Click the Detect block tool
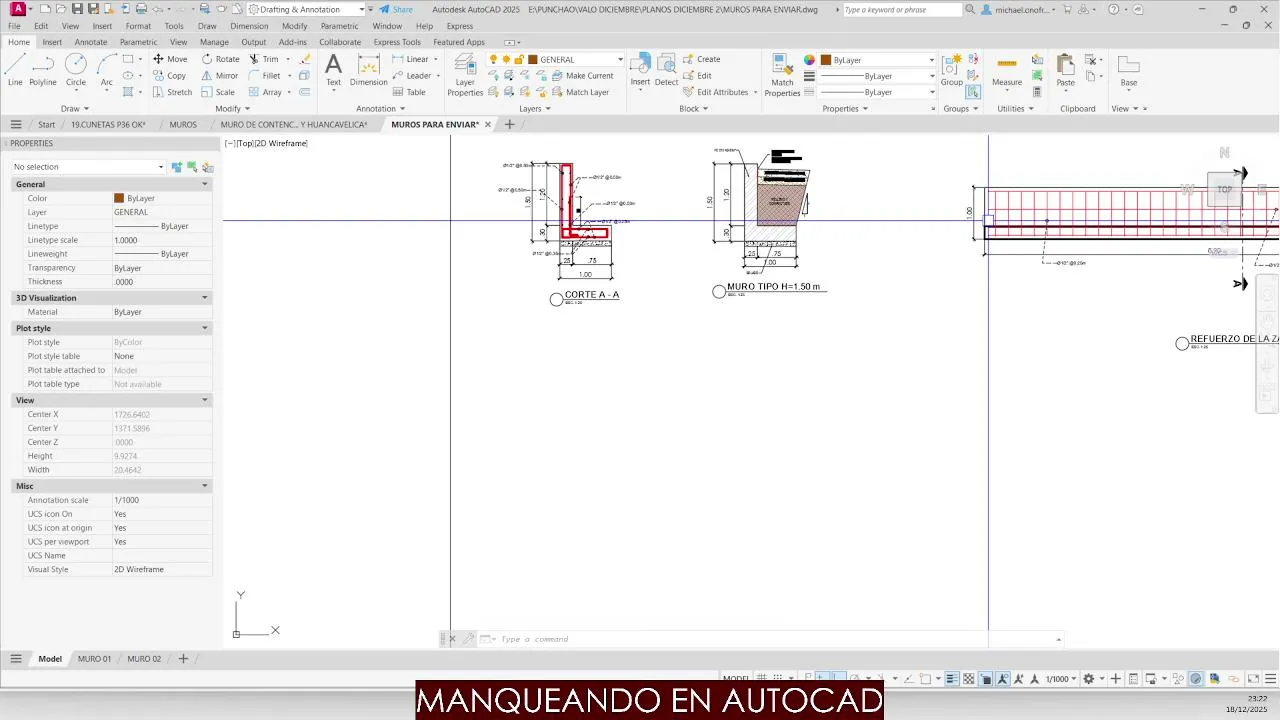The width and height of the screenshot is (1280, 720). click(x=666, y=70)
